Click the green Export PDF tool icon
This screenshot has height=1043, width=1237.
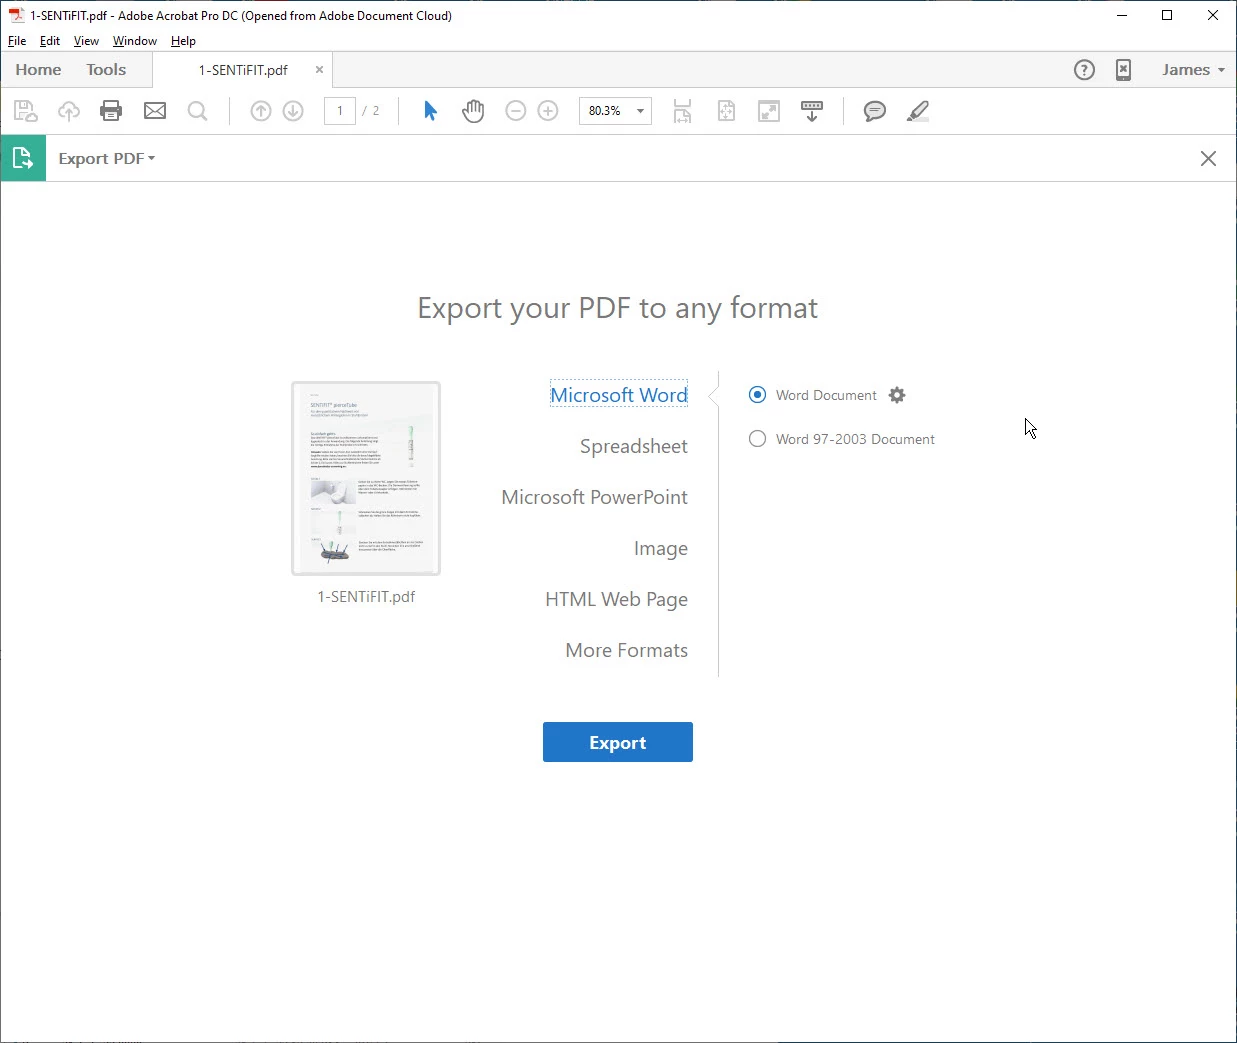(x=23, y=158)
